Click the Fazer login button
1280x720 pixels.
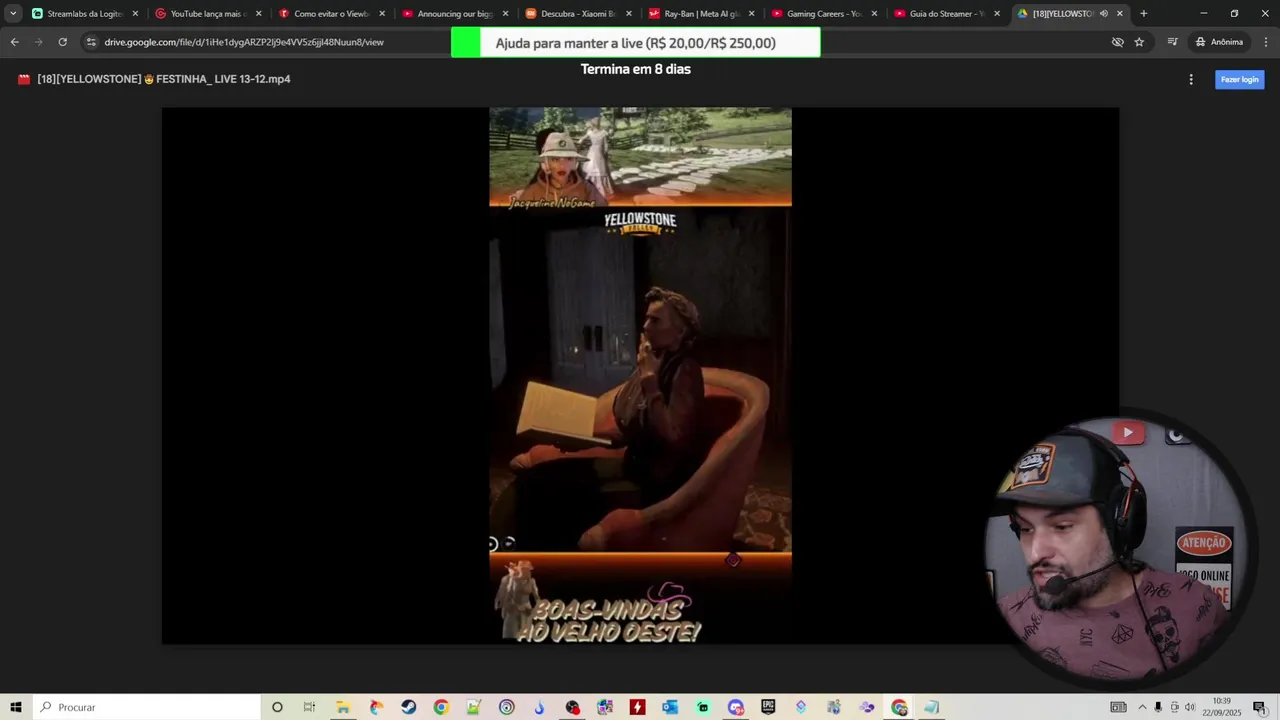pyautogui.click(x=1239, y=79)
